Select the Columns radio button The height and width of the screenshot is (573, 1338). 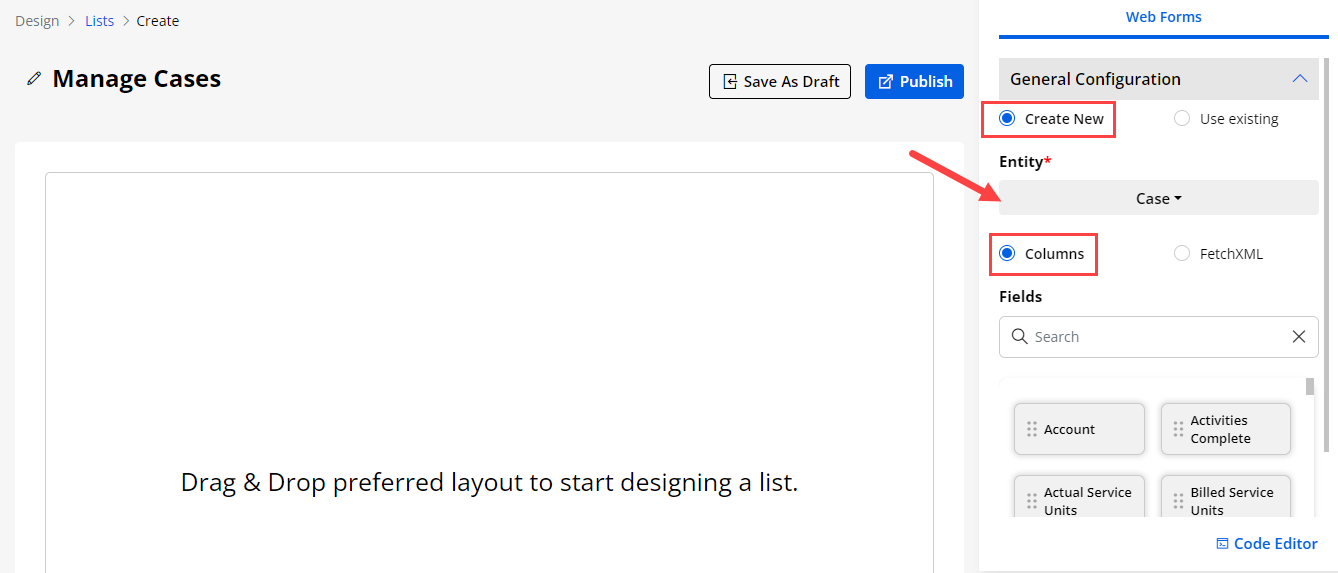coord(1007,254)
